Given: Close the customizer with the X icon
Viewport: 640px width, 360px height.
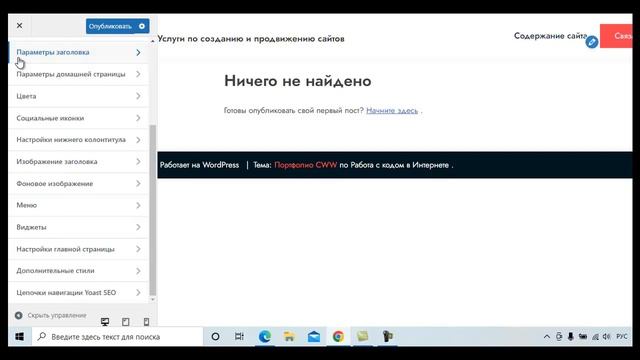Looking at the screenshot, I should click(20, 26).
